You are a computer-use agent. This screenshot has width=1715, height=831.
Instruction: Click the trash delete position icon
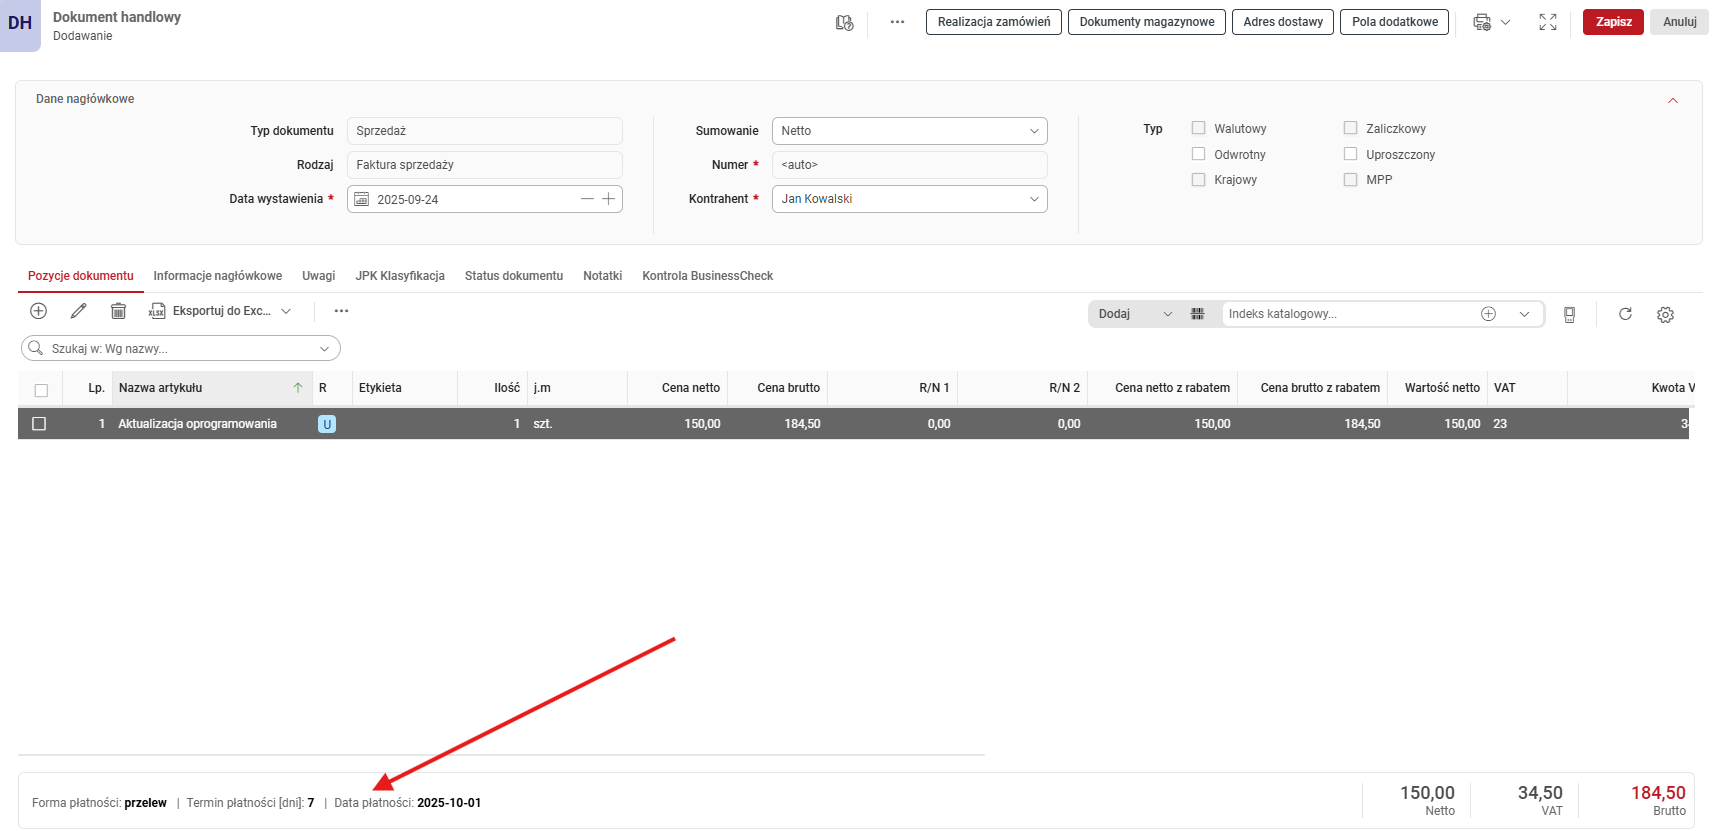pos(118,311)
